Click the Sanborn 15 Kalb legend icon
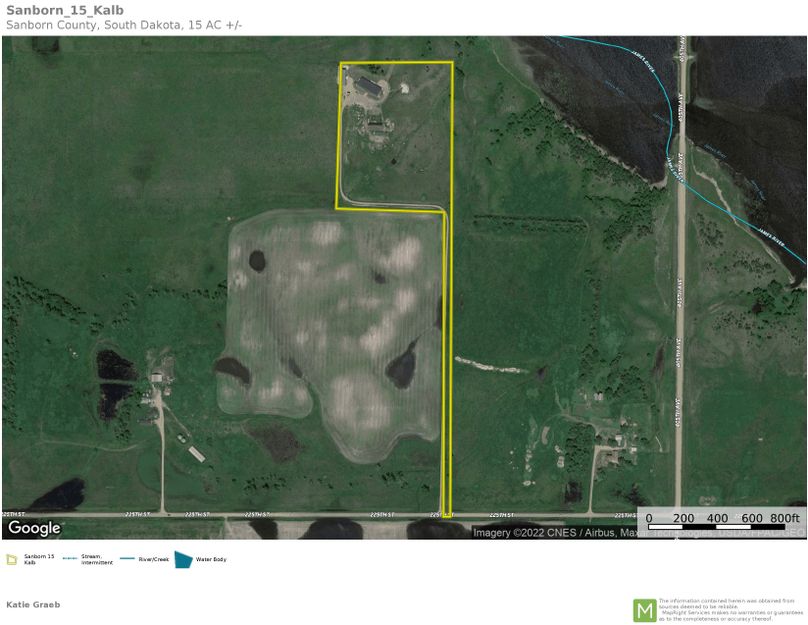 coord(11,557)
